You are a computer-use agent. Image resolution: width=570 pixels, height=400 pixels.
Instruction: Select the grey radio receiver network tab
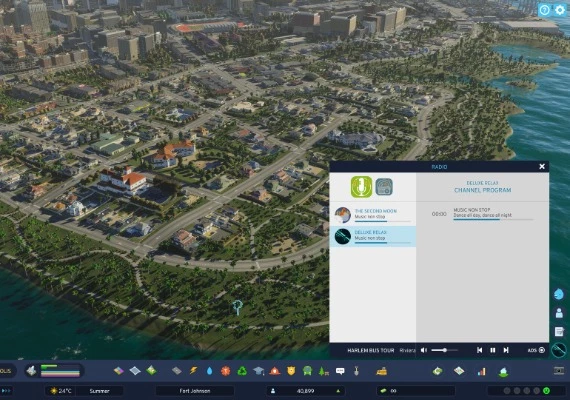(x=384, y=187)
